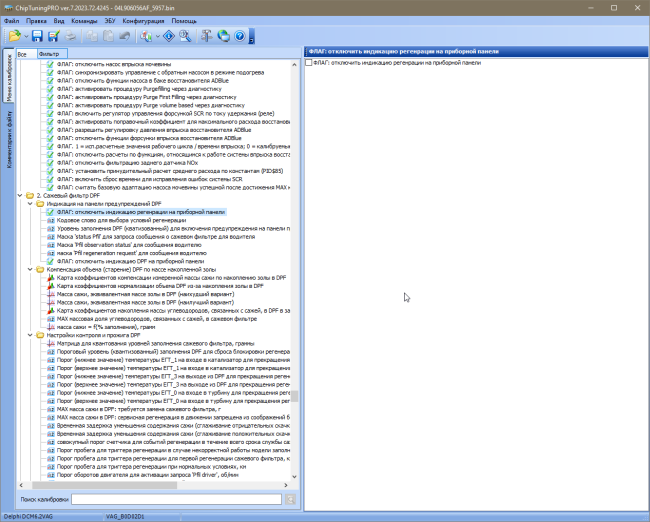Viewport: 650px width, 522px height.
Task: Click the greyed-out copy toolbar icon
Action: click(92, 36)
